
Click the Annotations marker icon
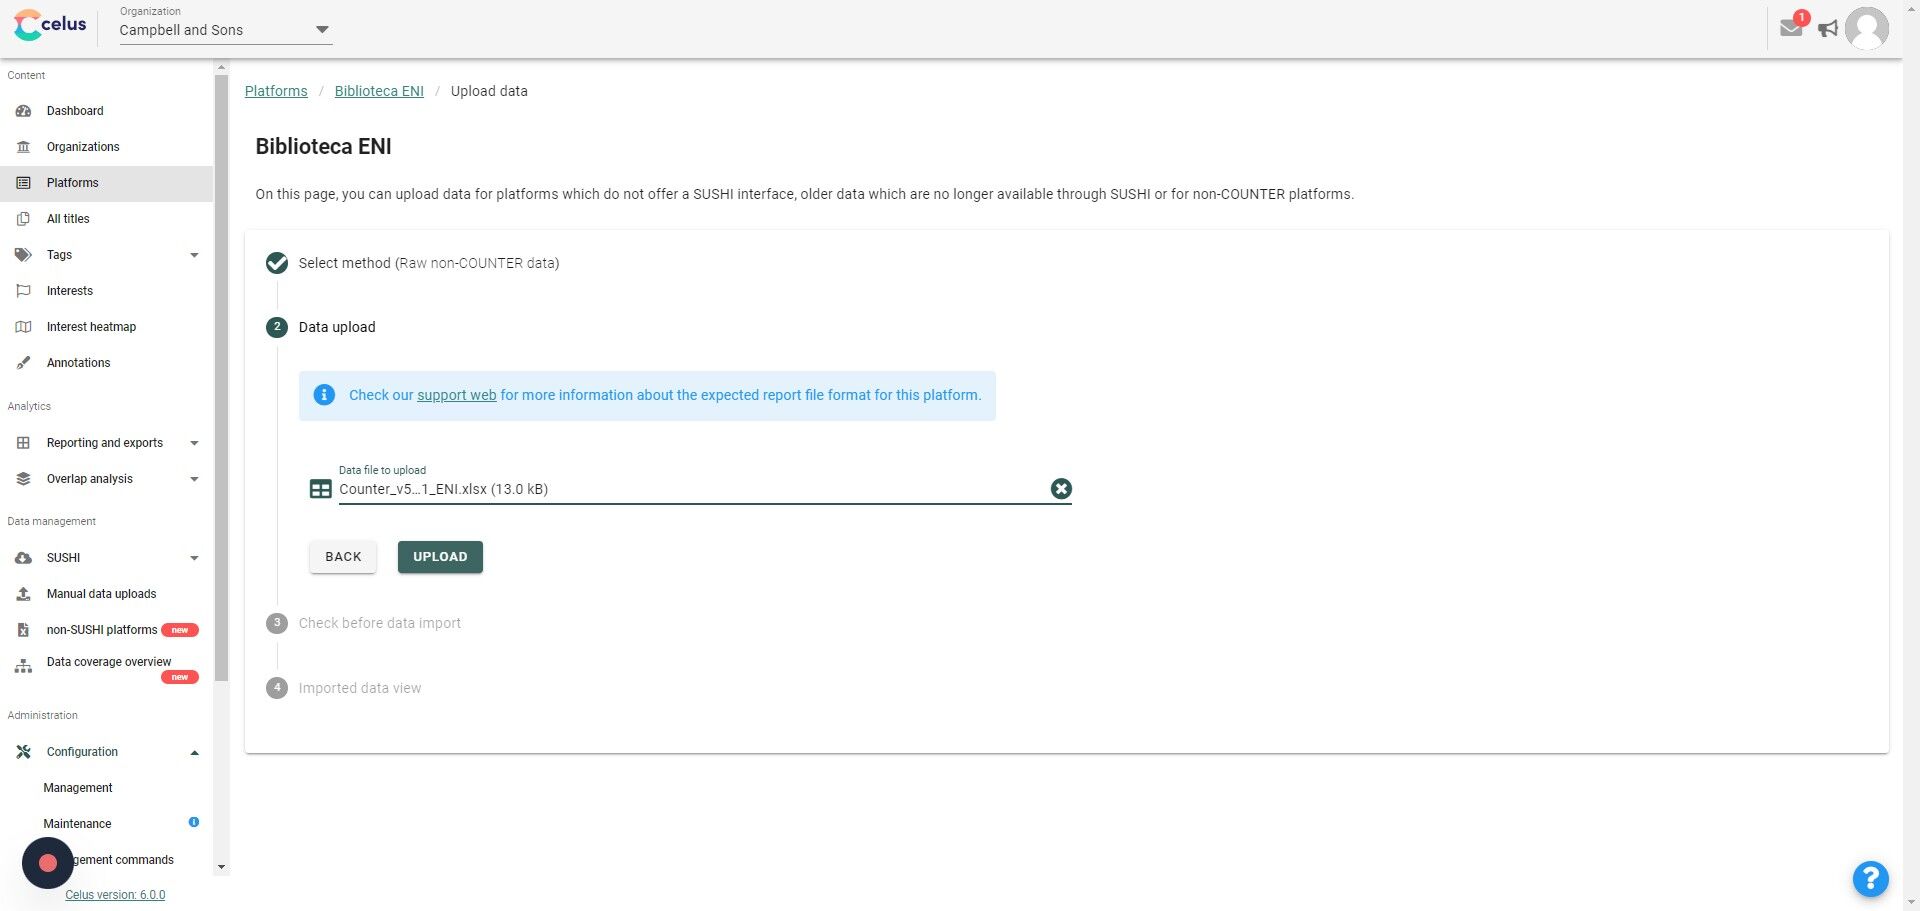(x=24, y=363)
